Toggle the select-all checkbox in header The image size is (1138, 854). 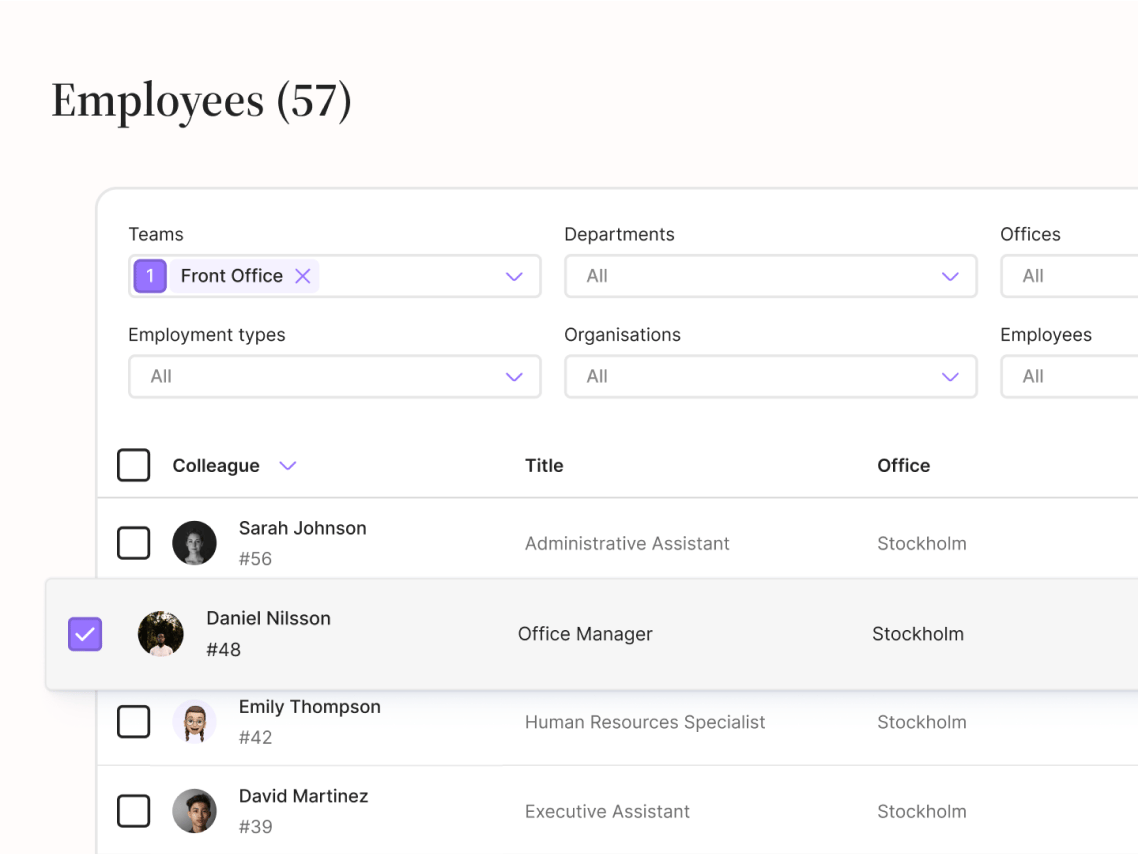(x=134, y=465)
